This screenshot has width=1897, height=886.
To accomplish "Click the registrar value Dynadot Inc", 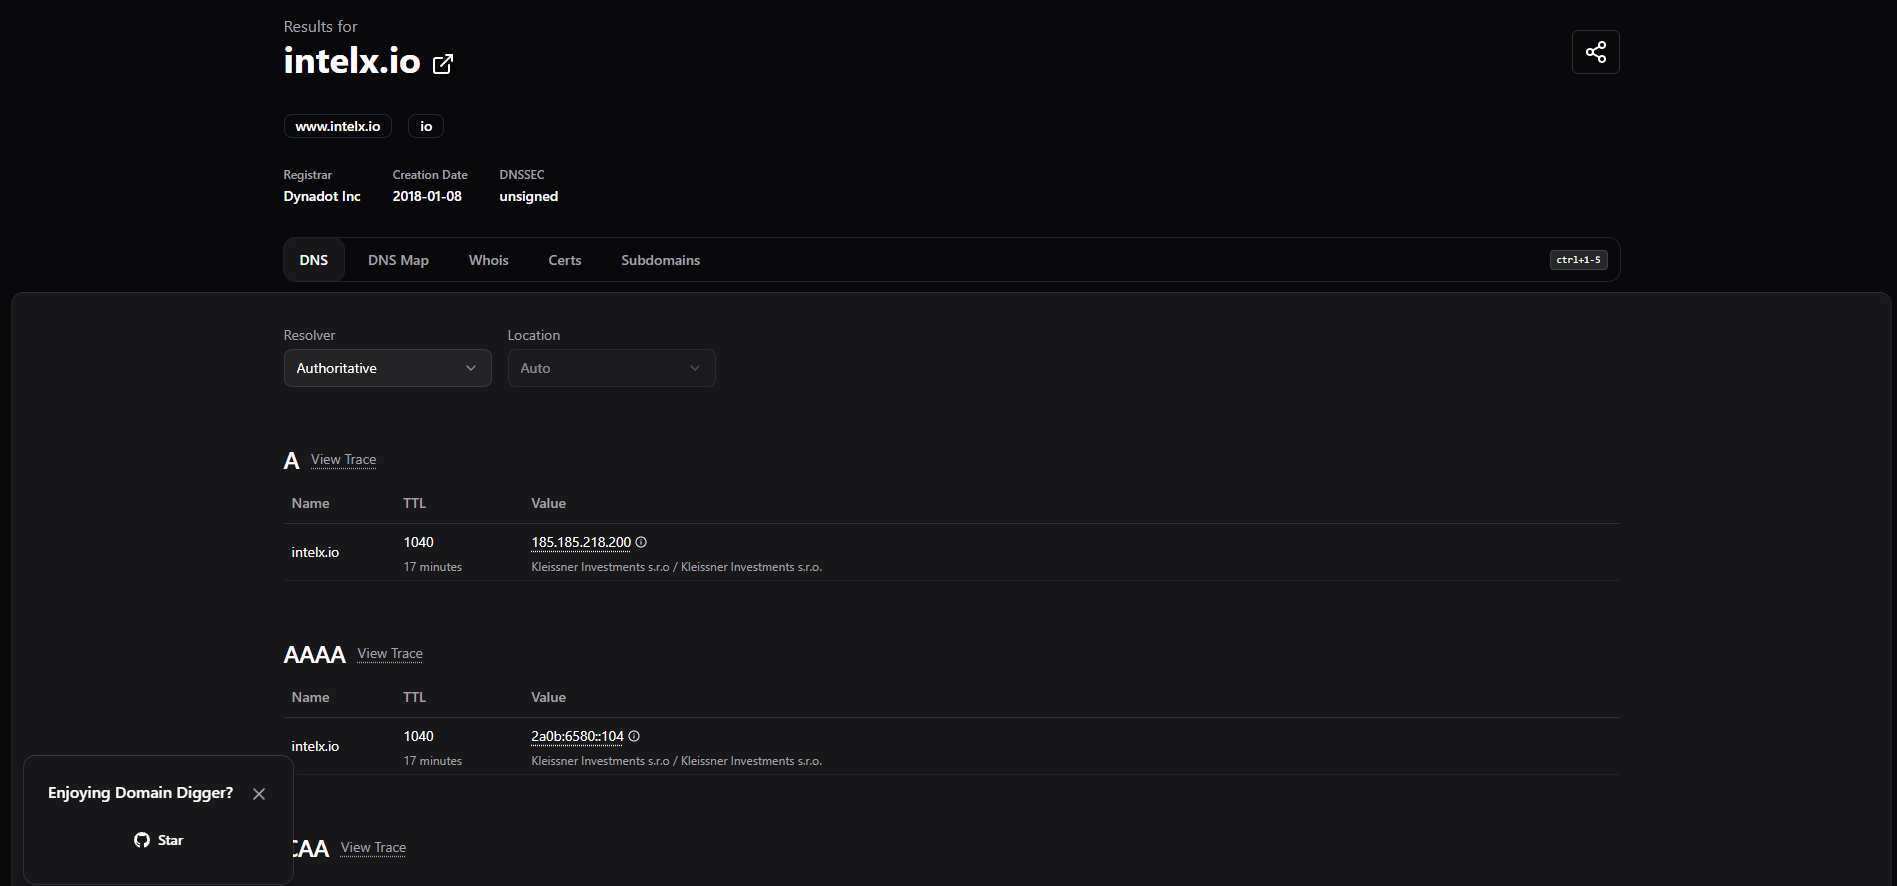I will click(x=322, y=196).
